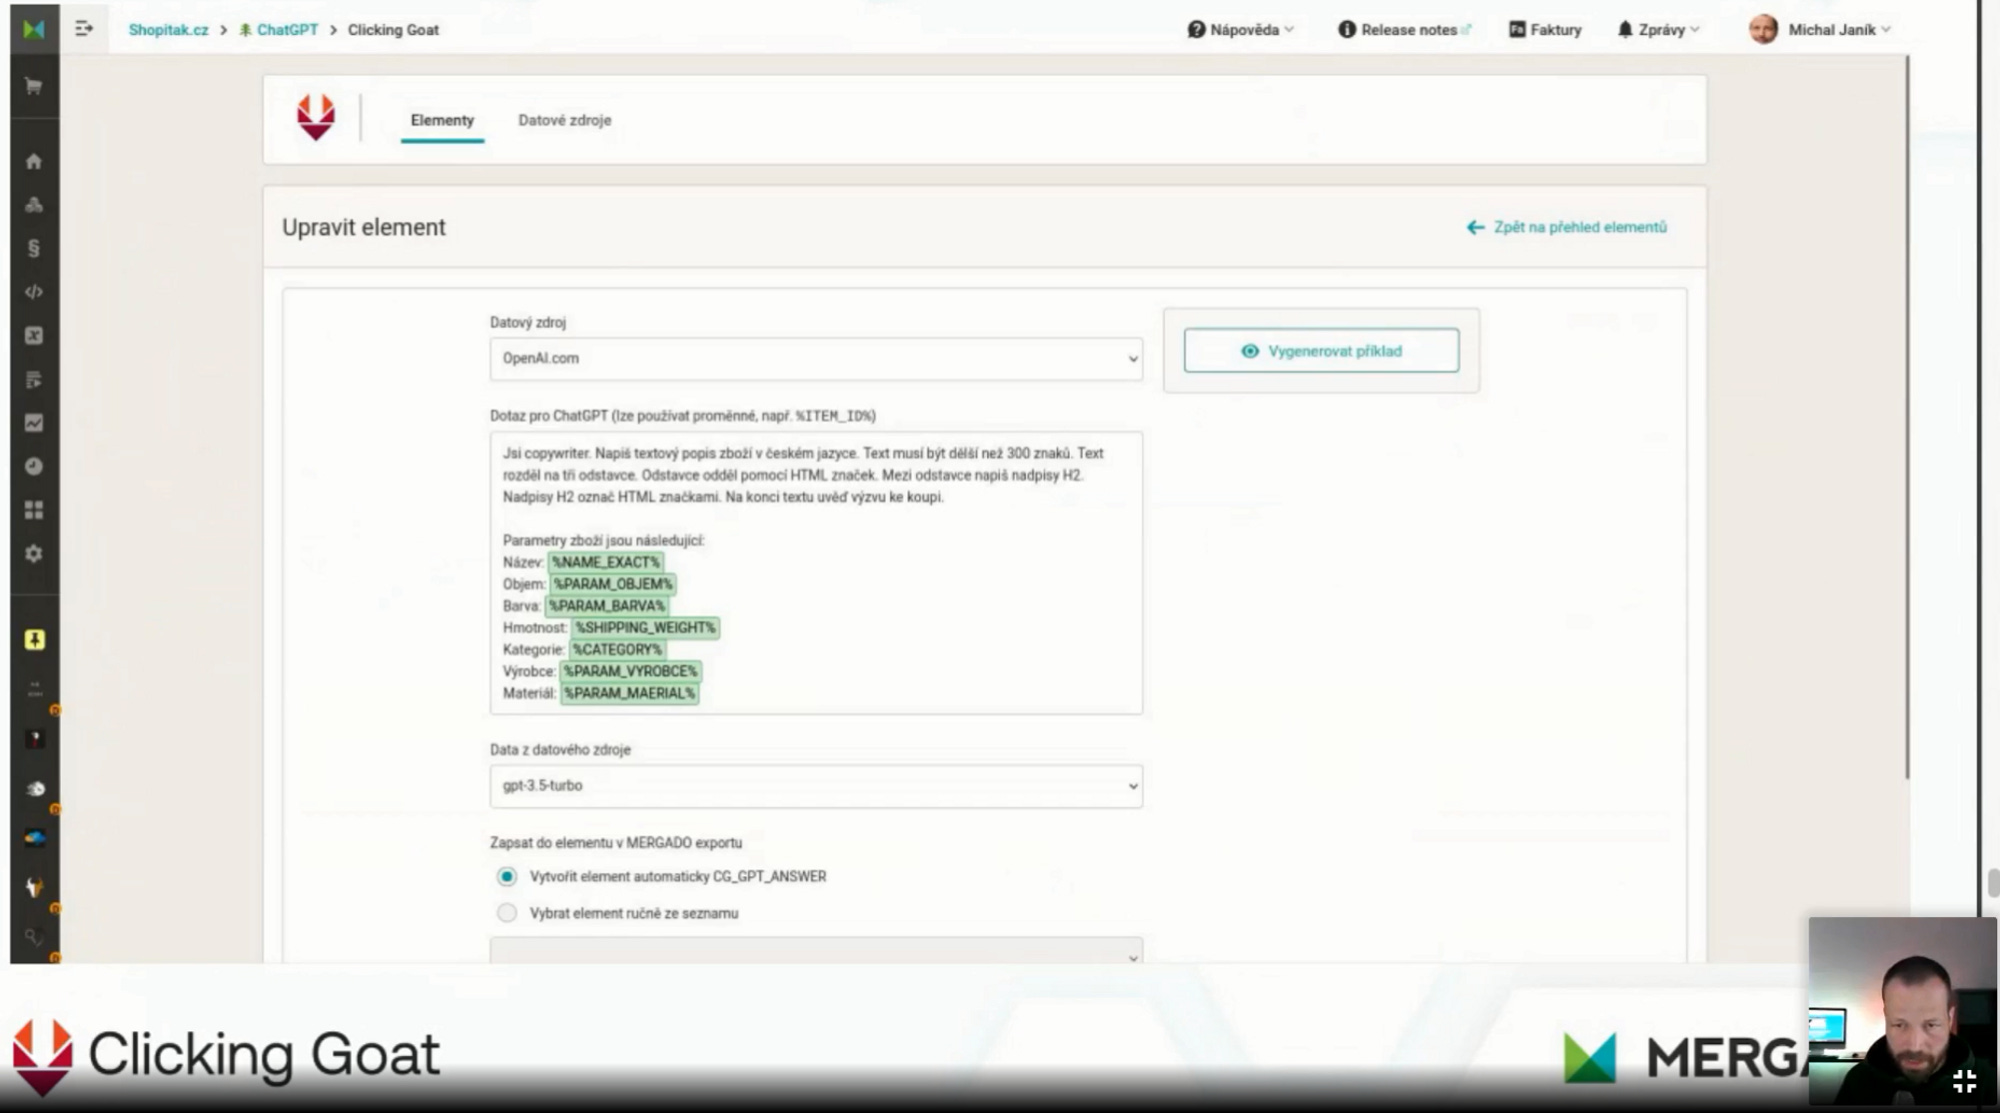Open the Clicking Goat sidebar app icon

tap(34, 887)
